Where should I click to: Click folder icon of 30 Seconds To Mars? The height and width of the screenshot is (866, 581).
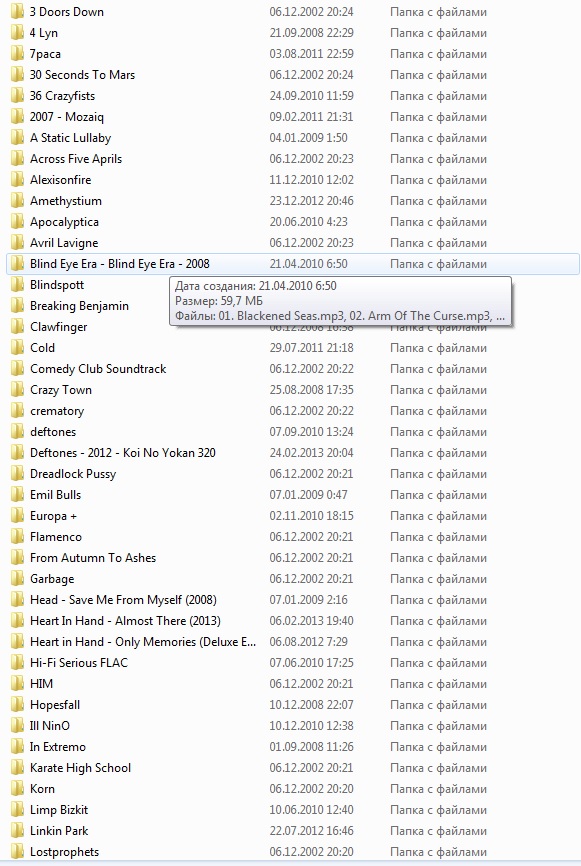pyautogui.click(x=18, y=75)
